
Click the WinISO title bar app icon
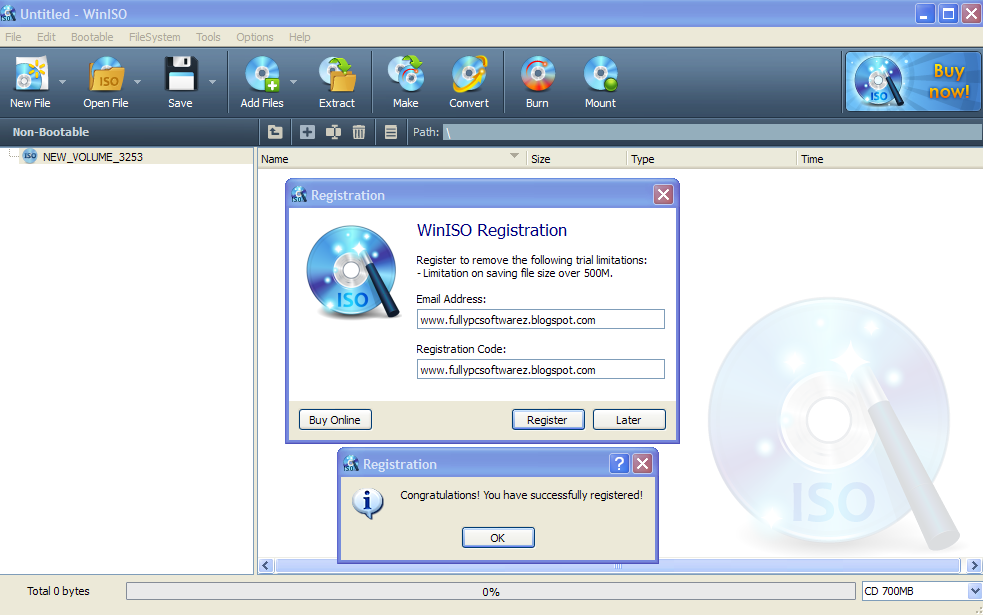pyautogui.click(x=8, y=13)
